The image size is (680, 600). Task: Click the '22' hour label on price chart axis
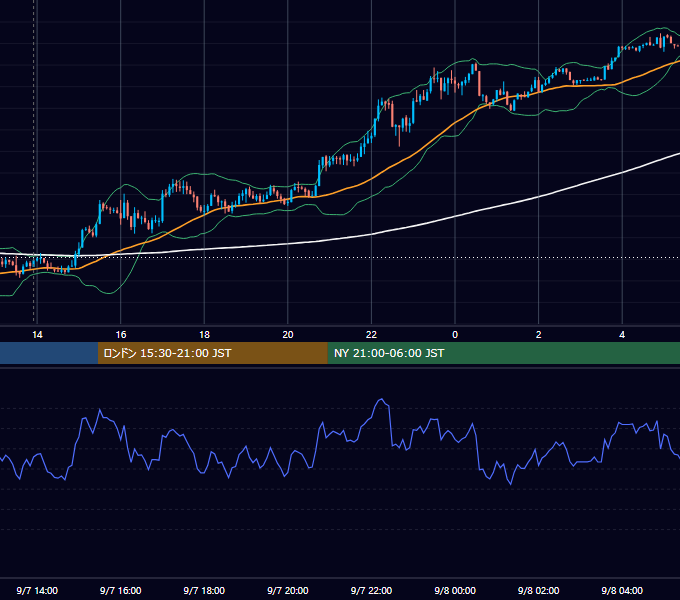pos(371,335)
